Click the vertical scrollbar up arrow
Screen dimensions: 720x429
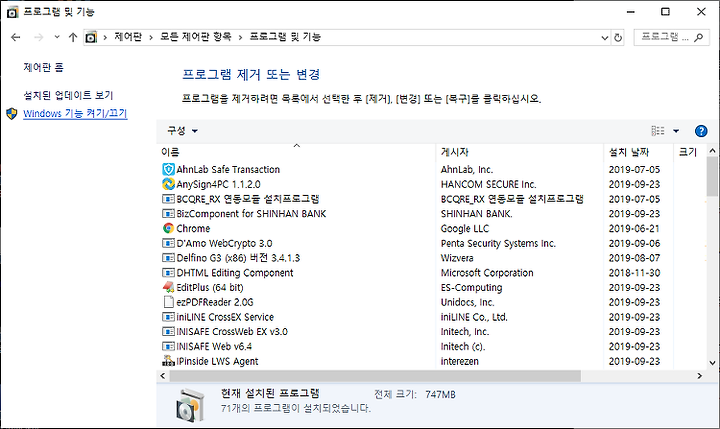click(712, 151)
